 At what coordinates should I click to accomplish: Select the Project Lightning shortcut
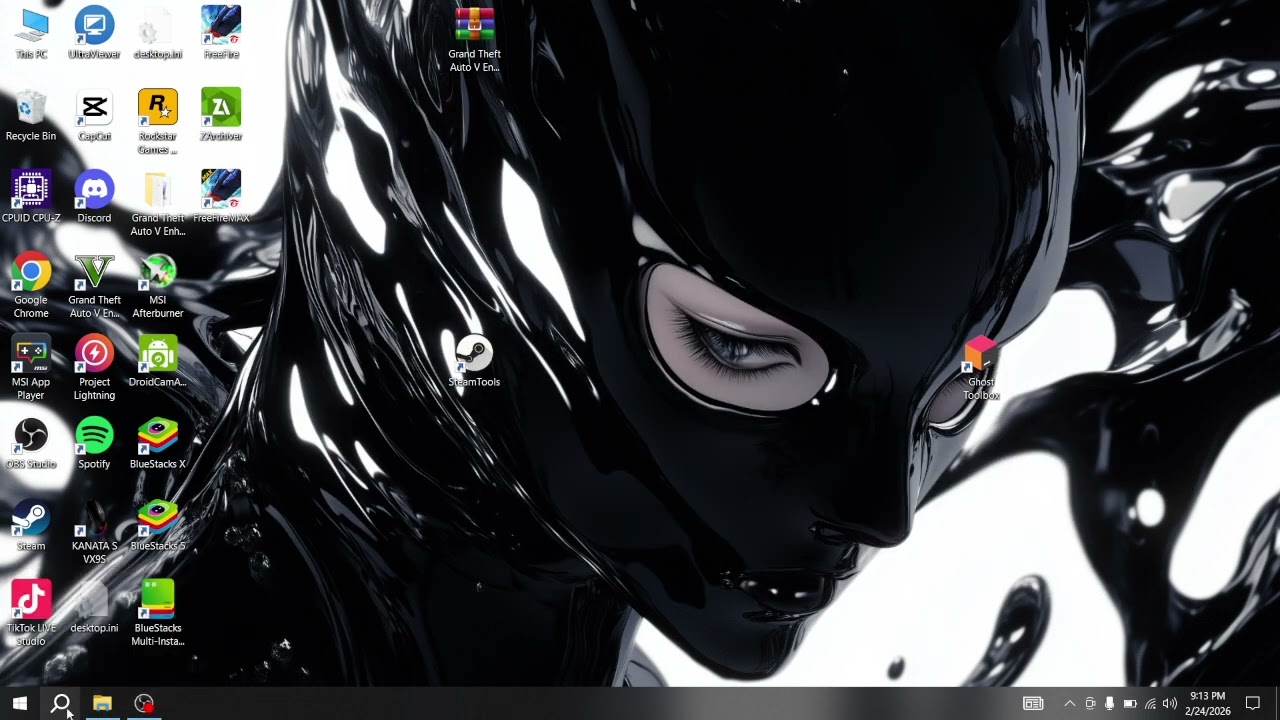(94, 368)
